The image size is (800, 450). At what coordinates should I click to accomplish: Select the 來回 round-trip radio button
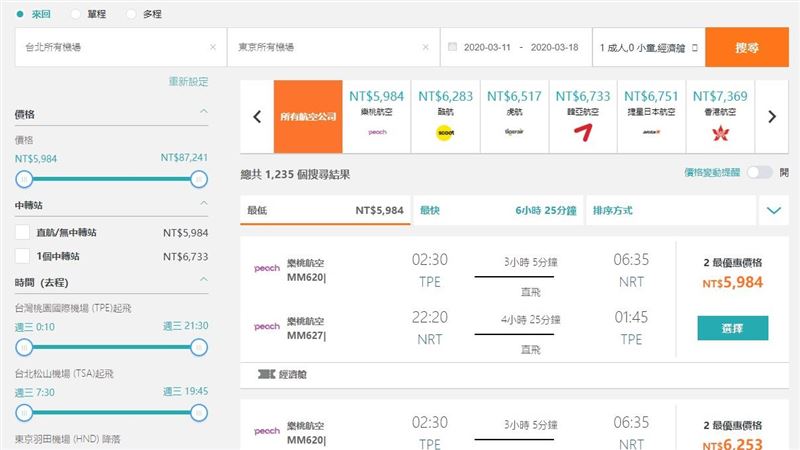(20, 14)
